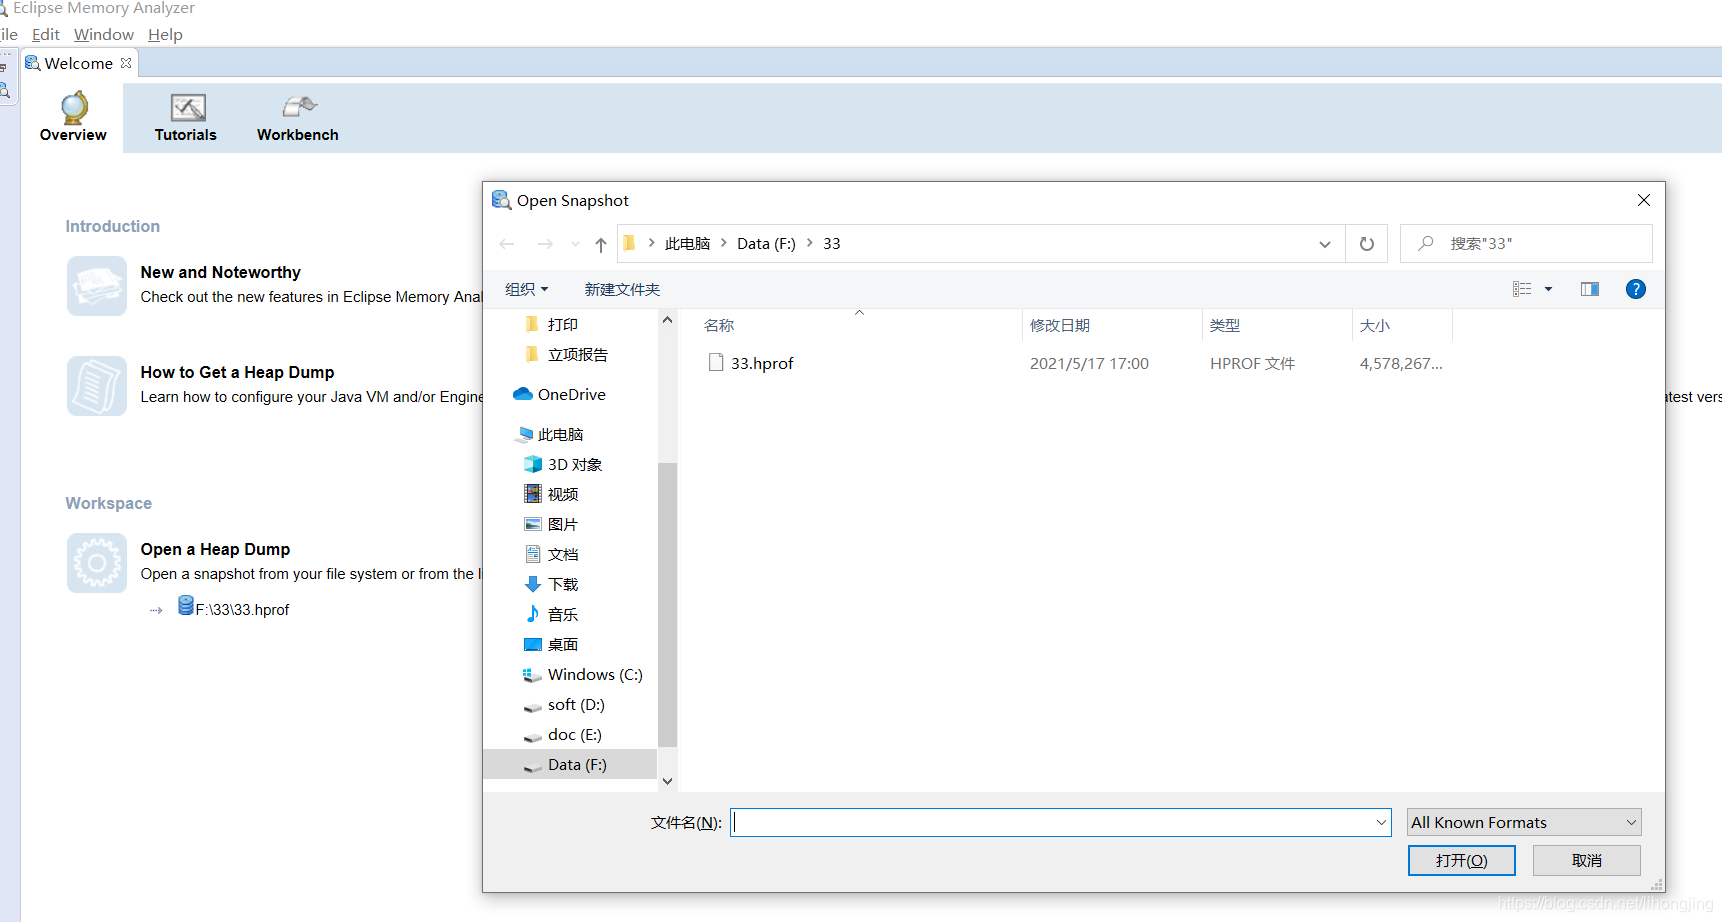Open the Tutorials icon

point(187,107)
